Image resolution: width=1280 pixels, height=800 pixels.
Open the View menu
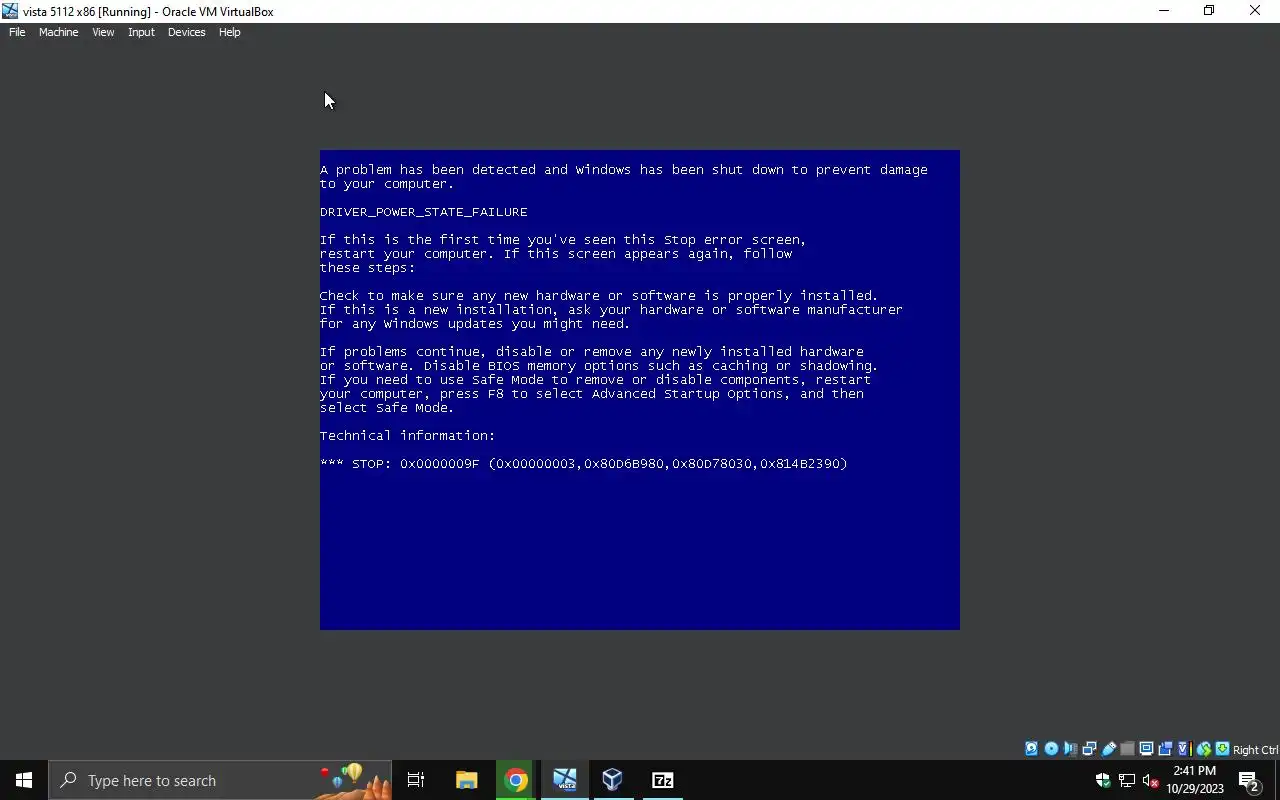pos(103,32)
